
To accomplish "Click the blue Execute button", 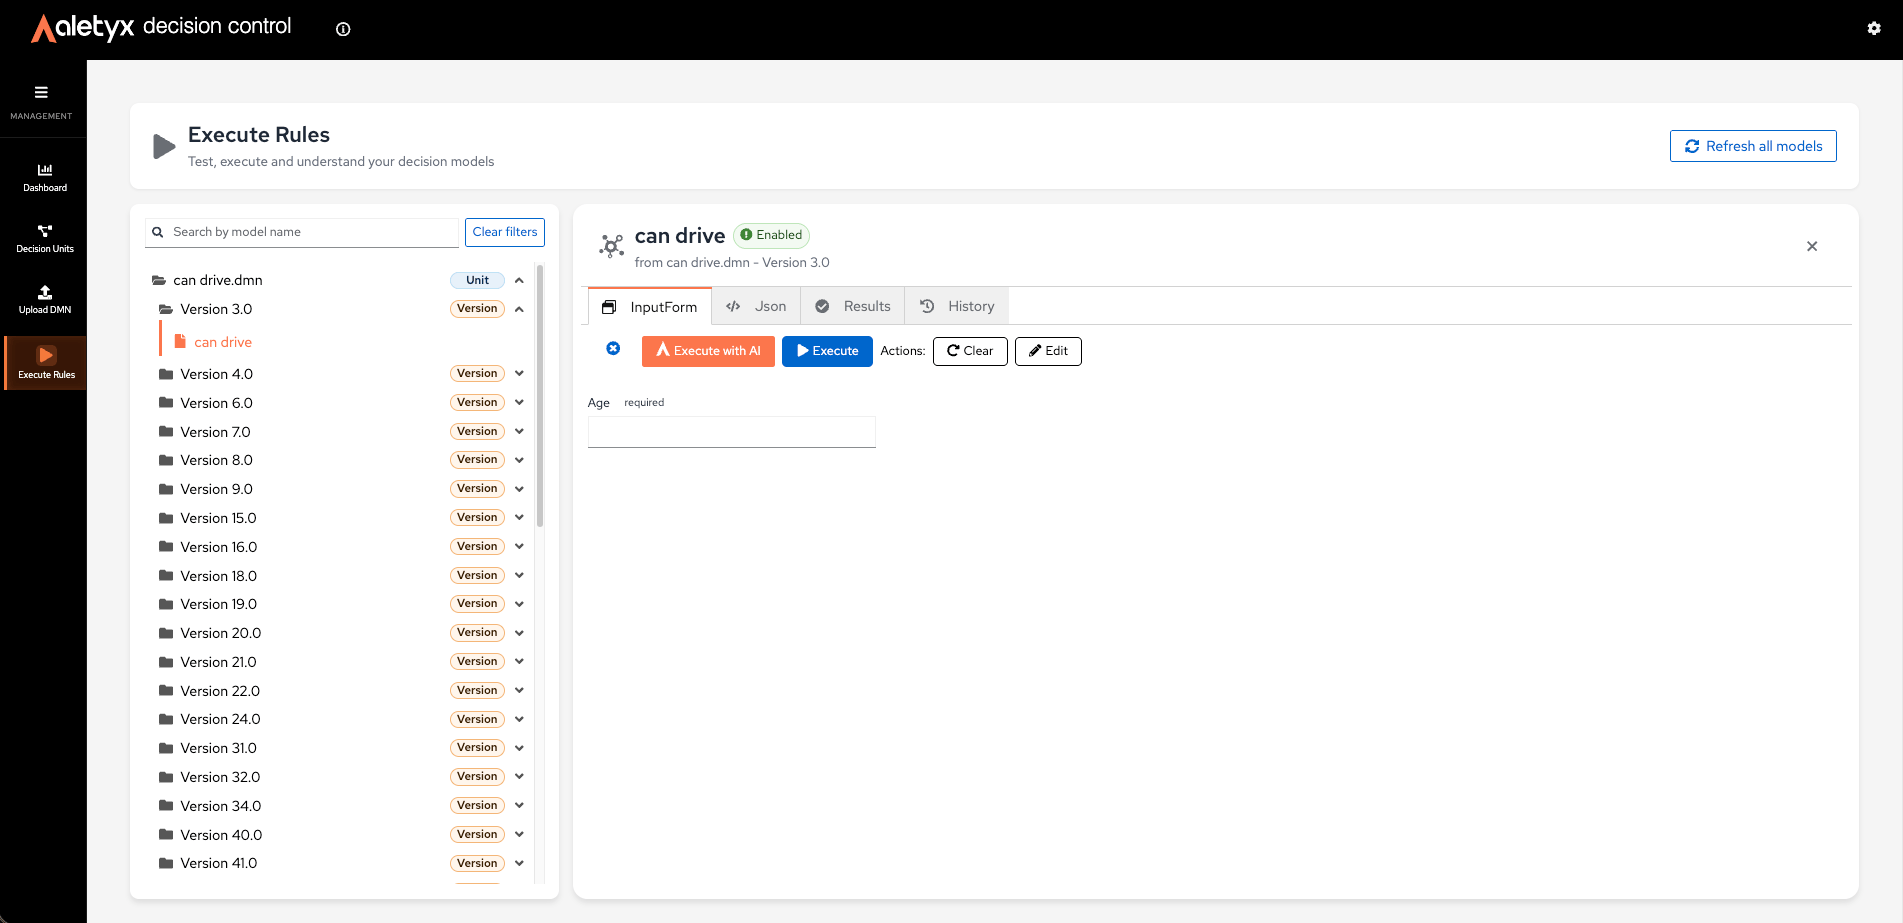I will (x=827, y=351).
